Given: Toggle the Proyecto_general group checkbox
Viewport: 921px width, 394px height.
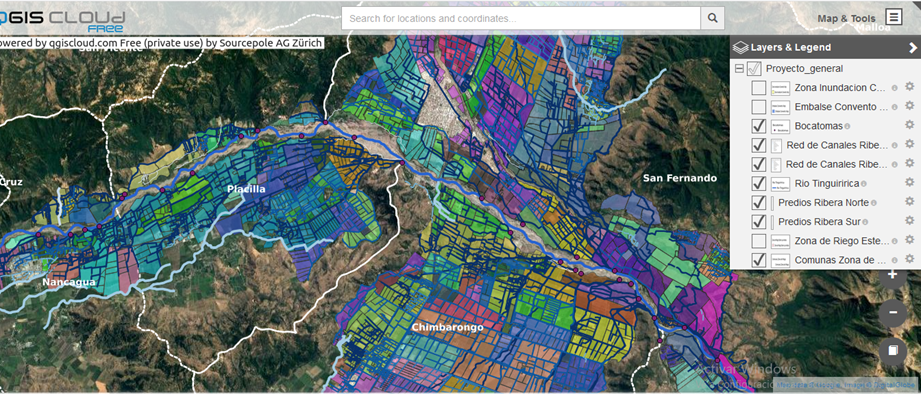Looking at the screenshot, I should pyautogui.click(x=754, y=69).
